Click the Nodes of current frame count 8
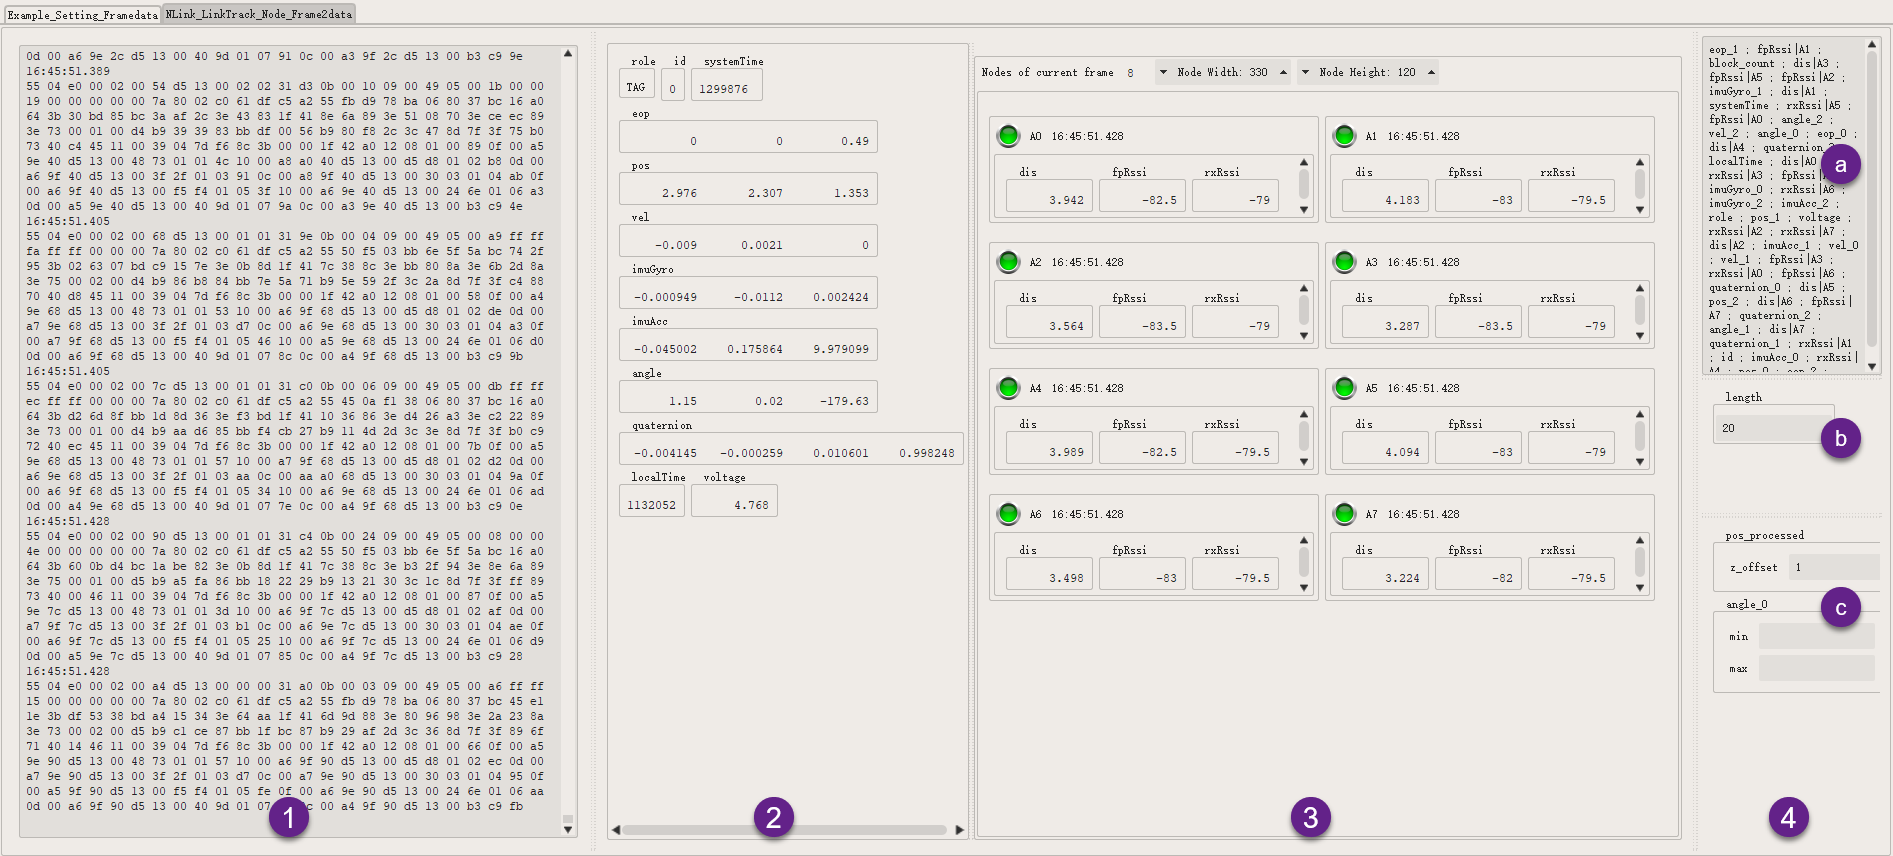This screenshot has height=856, width=1893. (x=1130, y=73)
